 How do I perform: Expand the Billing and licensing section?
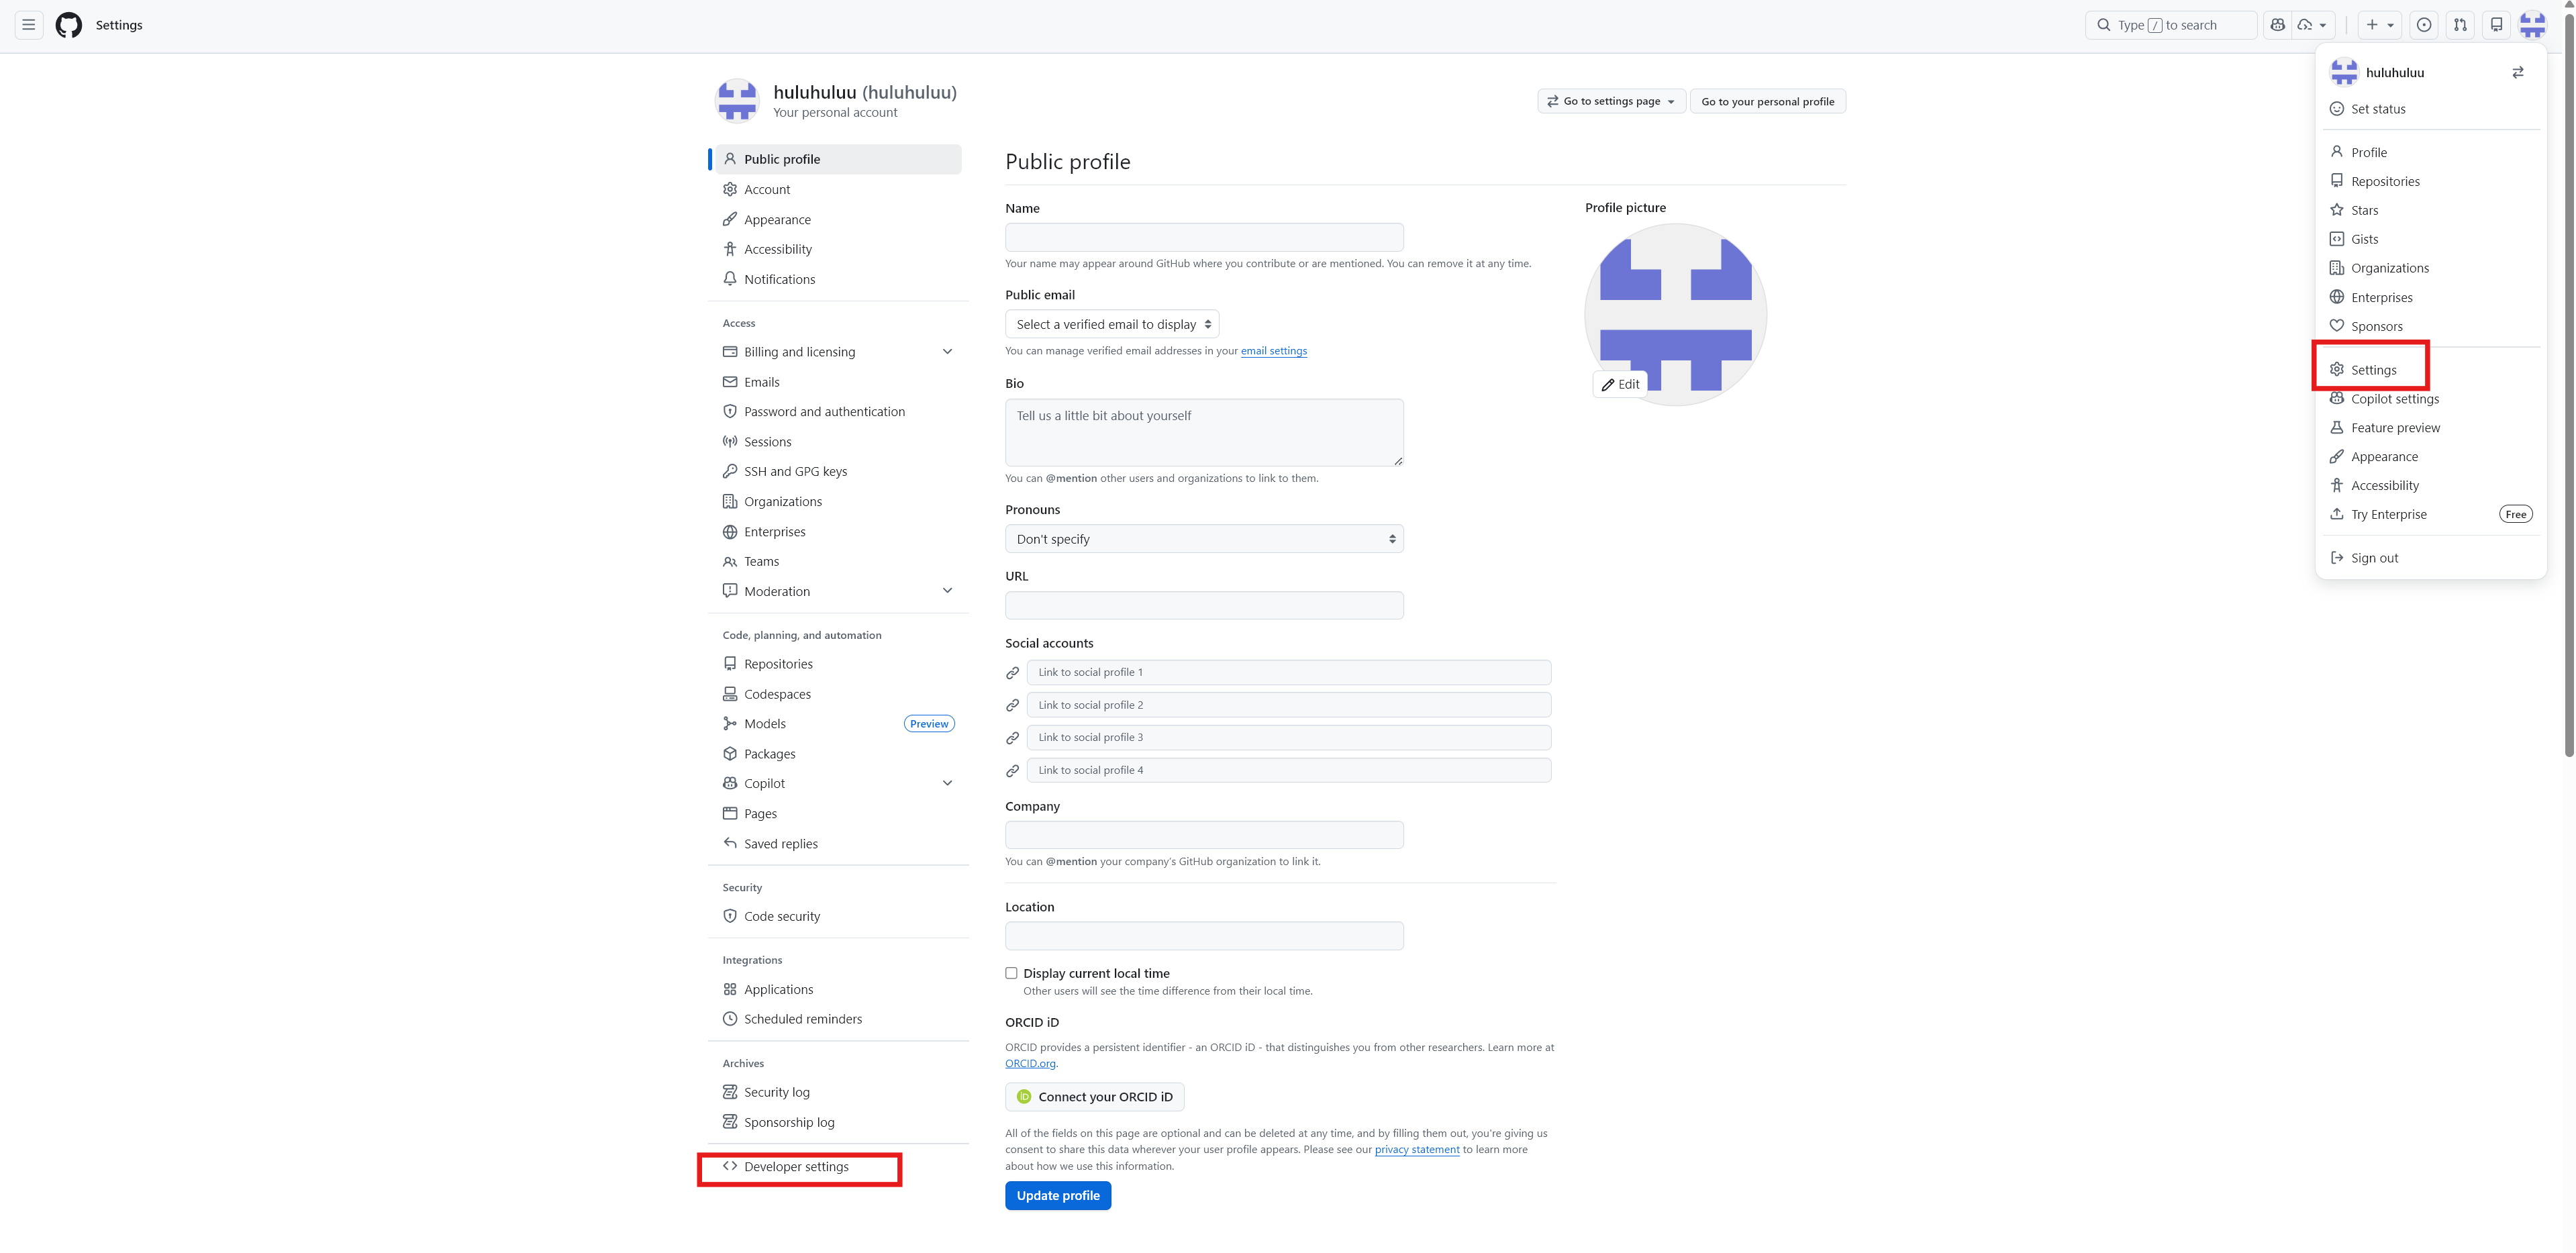(x=946, y=352)
